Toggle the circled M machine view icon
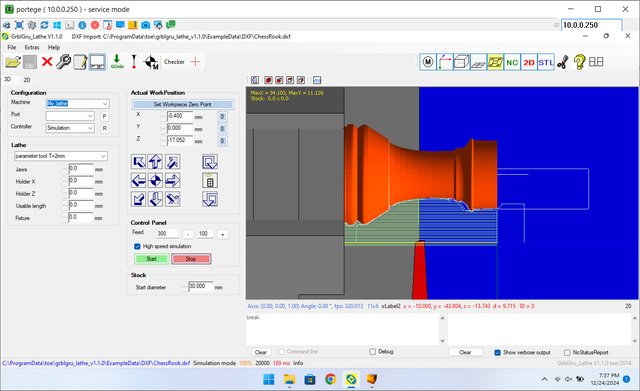This screenshot has height=391, width=640. pos(428,62)
